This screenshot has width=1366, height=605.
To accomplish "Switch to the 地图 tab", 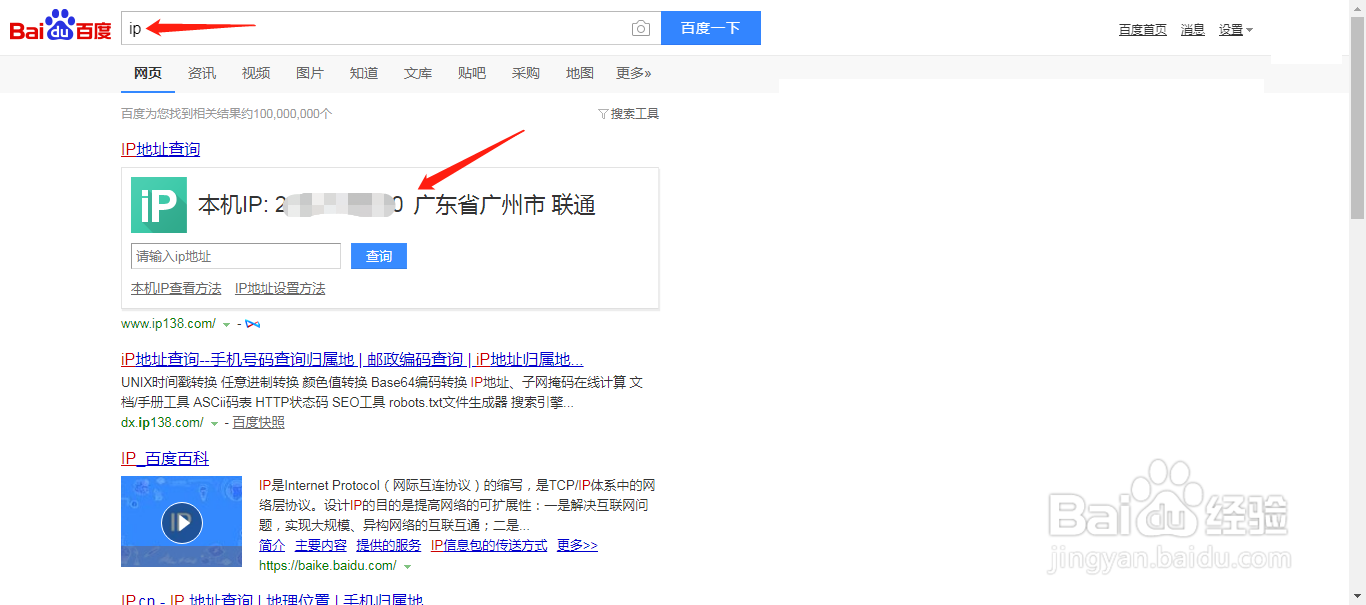I will 580,73.
